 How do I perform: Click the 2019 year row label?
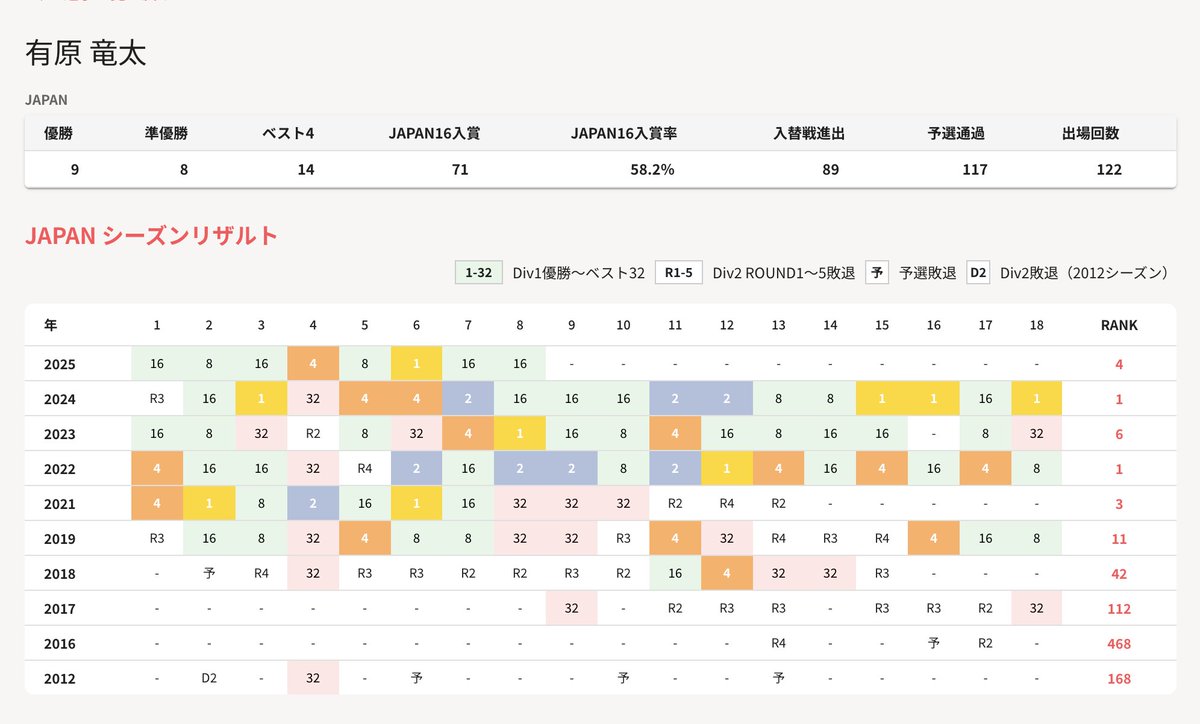coord(60,539)
